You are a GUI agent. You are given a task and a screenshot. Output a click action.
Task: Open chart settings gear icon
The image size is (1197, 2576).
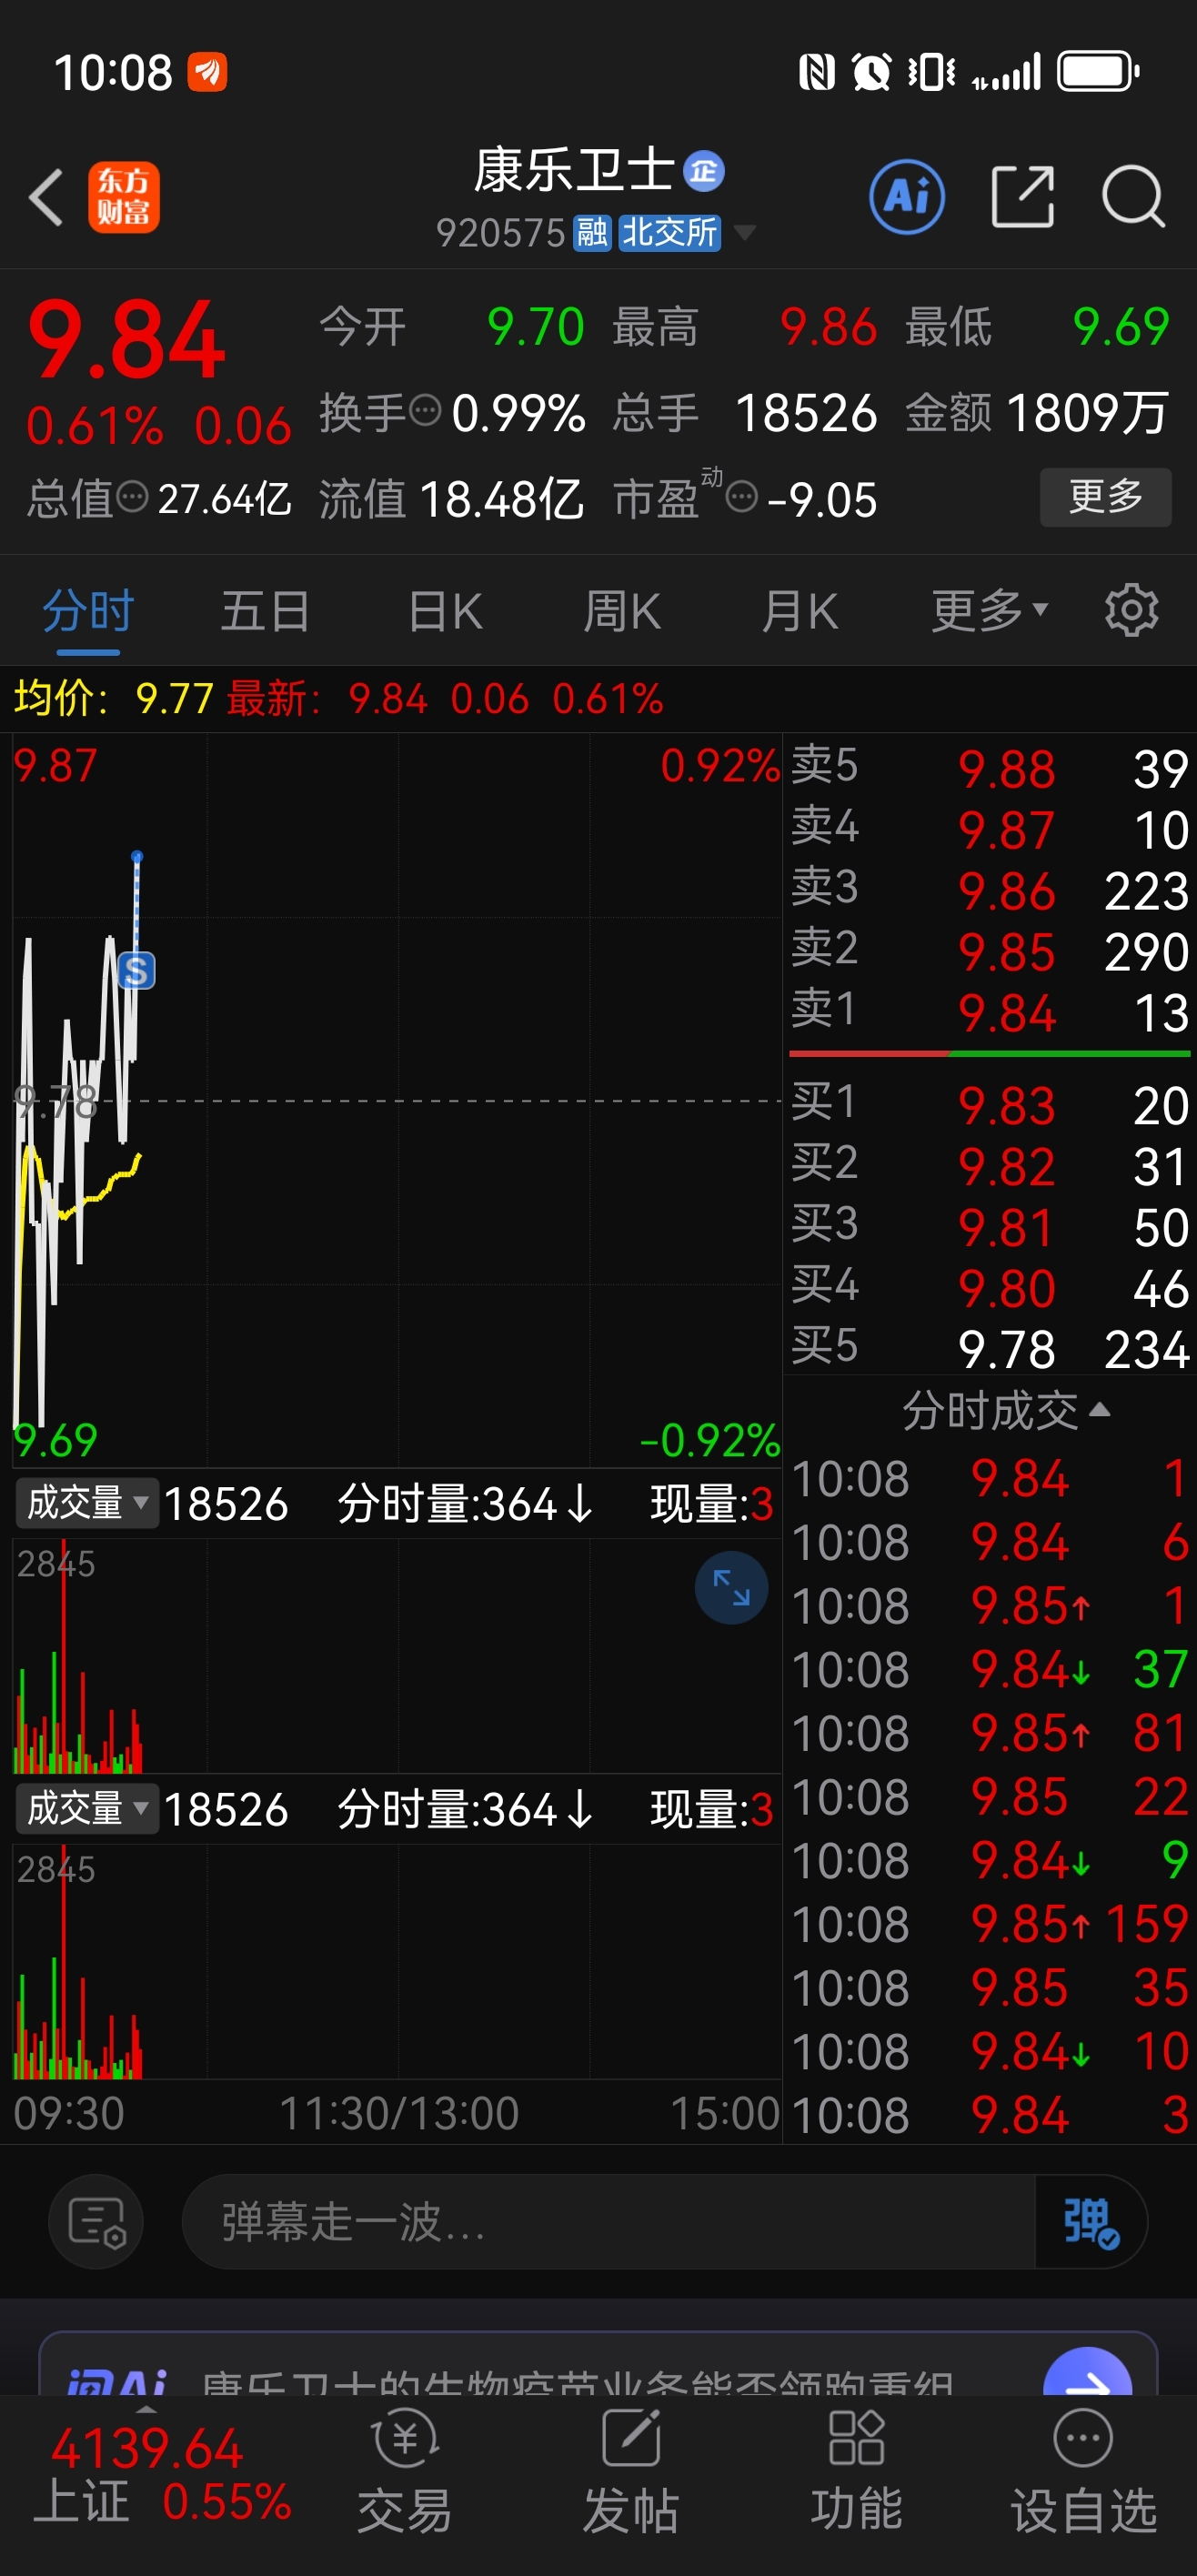(1131, 610)
